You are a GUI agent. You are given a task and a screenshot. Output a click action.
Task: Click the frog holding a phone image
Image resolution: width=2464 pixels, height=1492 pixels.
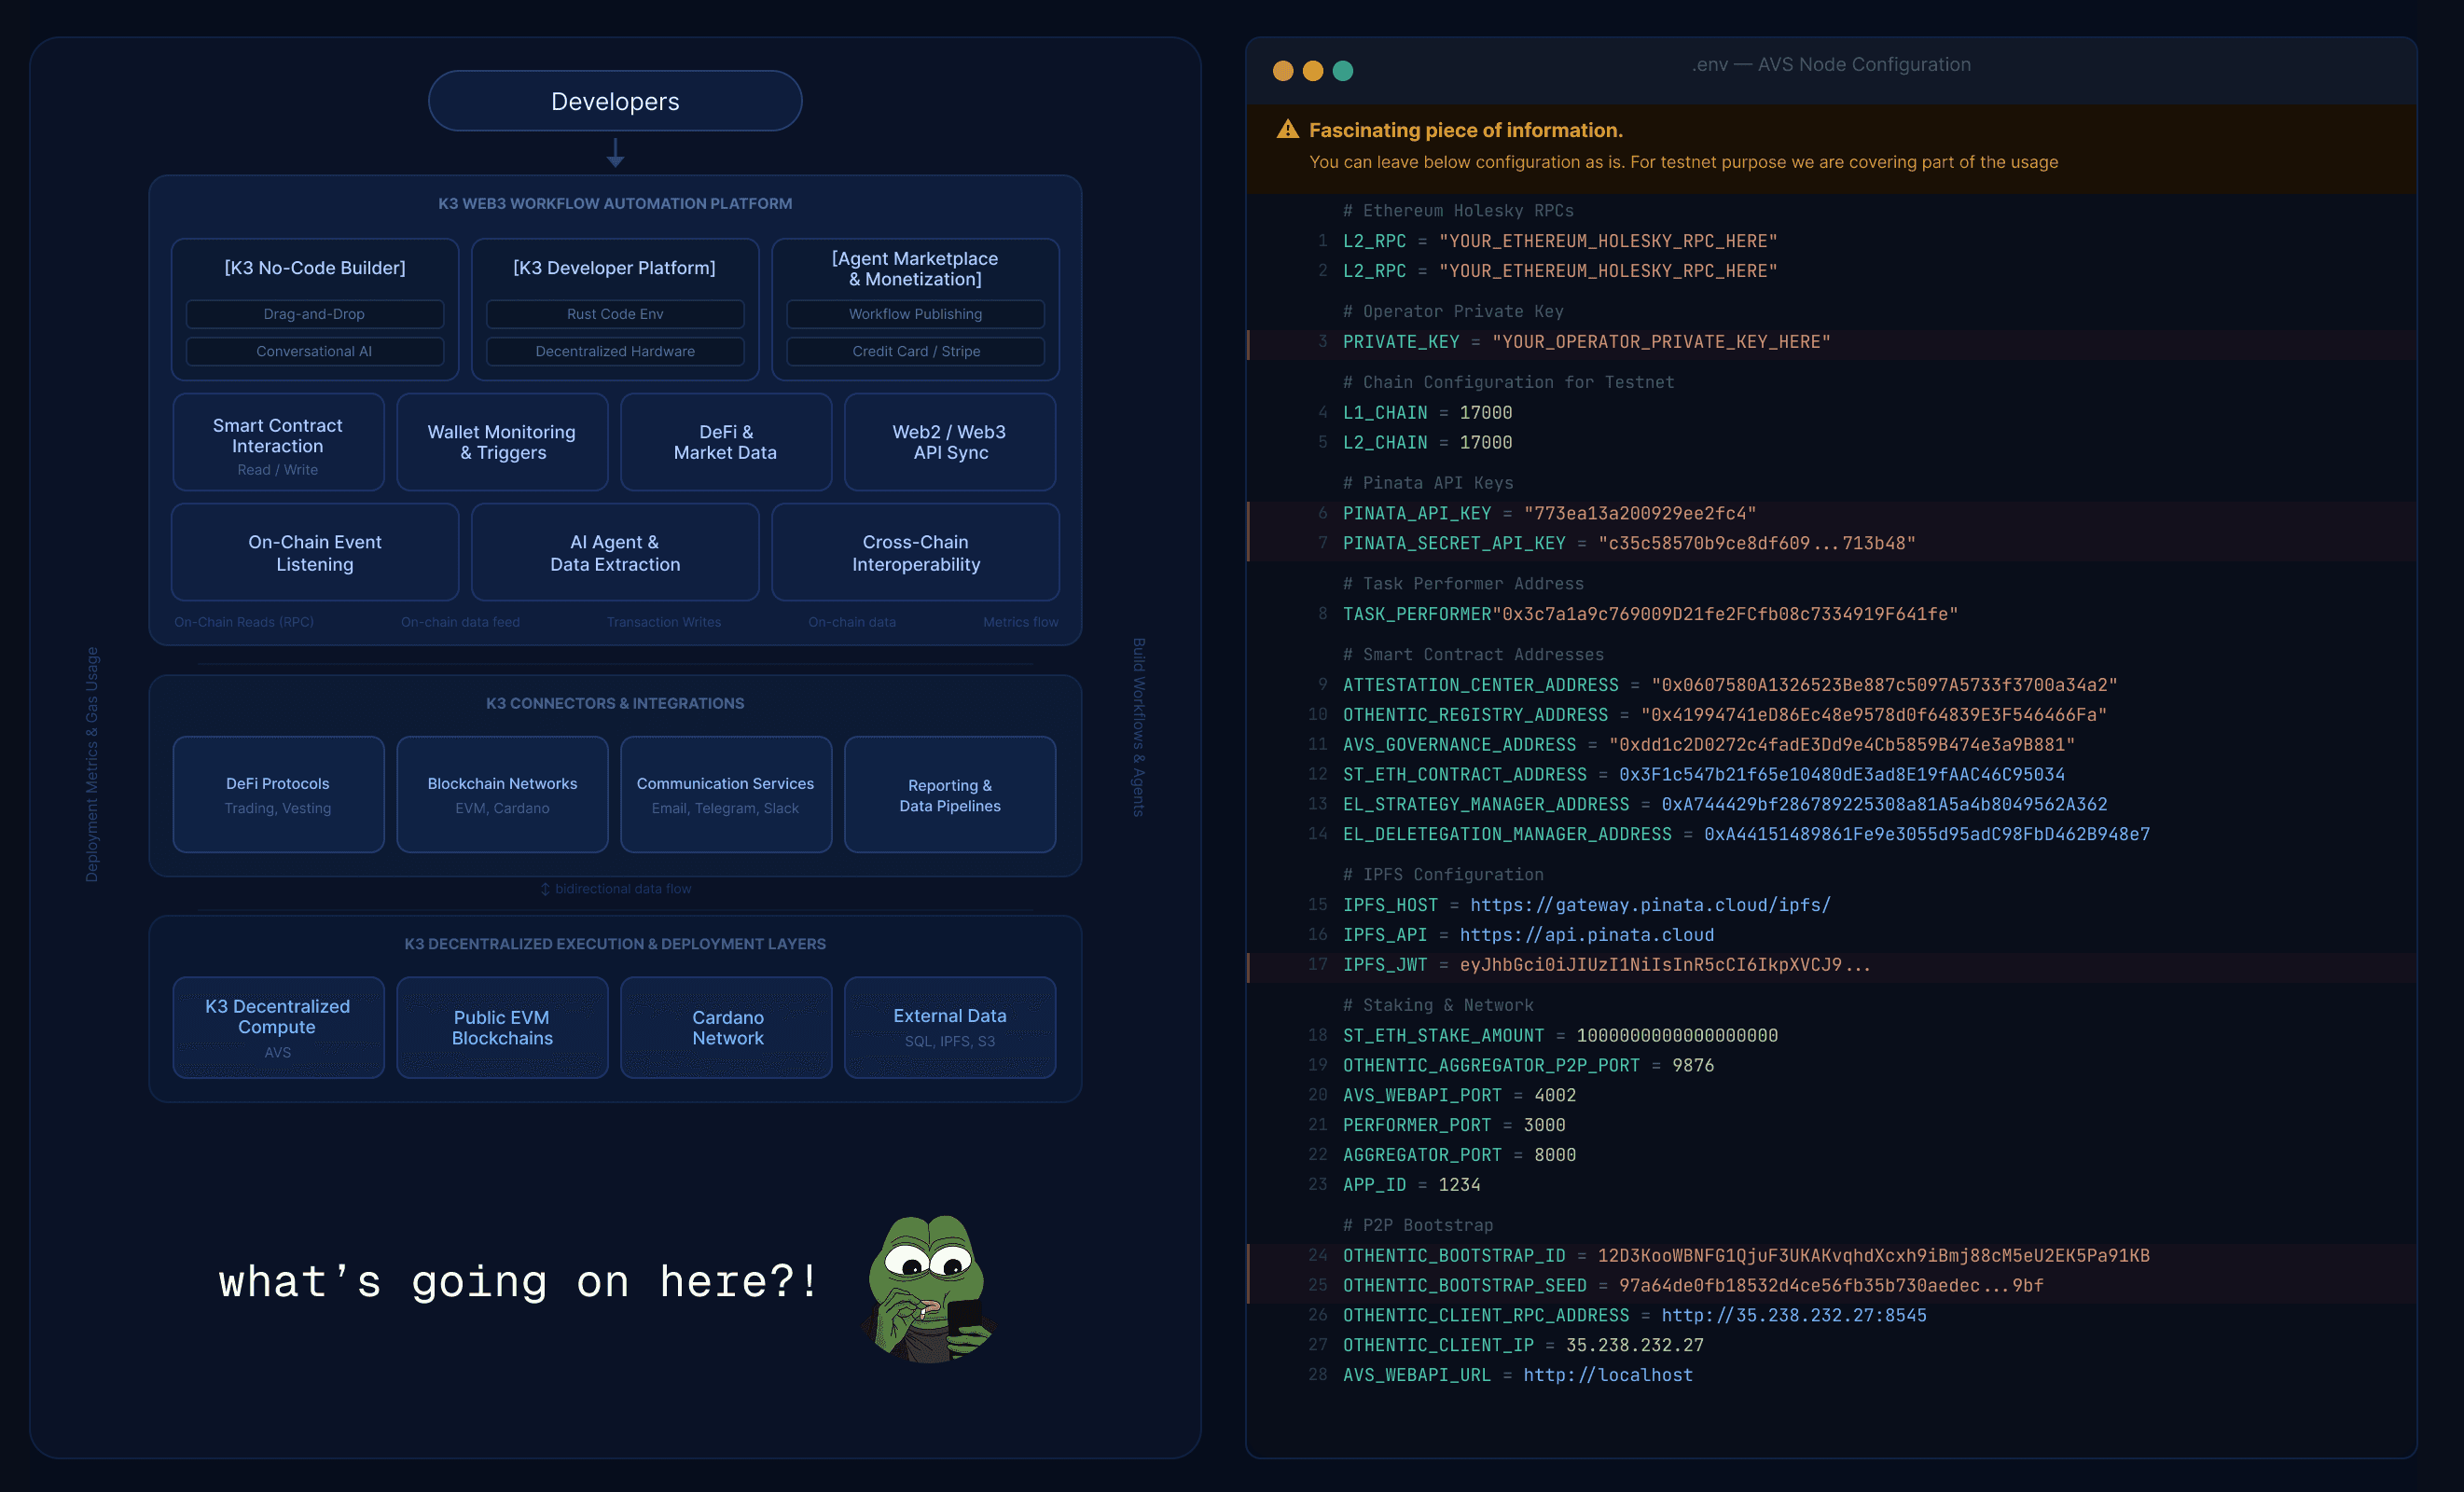[929, 1288]
